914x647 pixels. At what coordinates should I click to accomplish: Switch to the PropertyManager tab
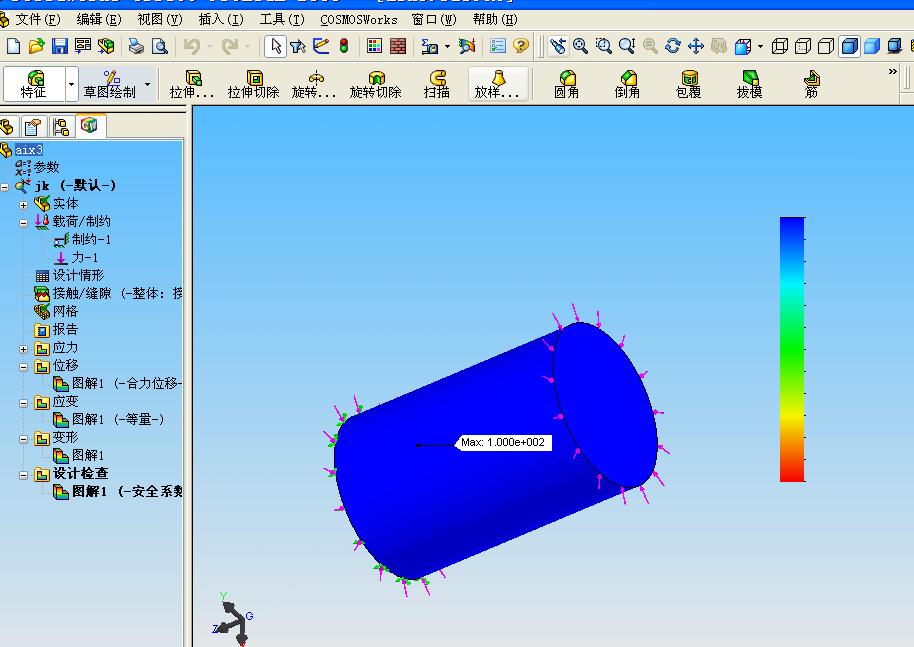[x=33, y=126]
